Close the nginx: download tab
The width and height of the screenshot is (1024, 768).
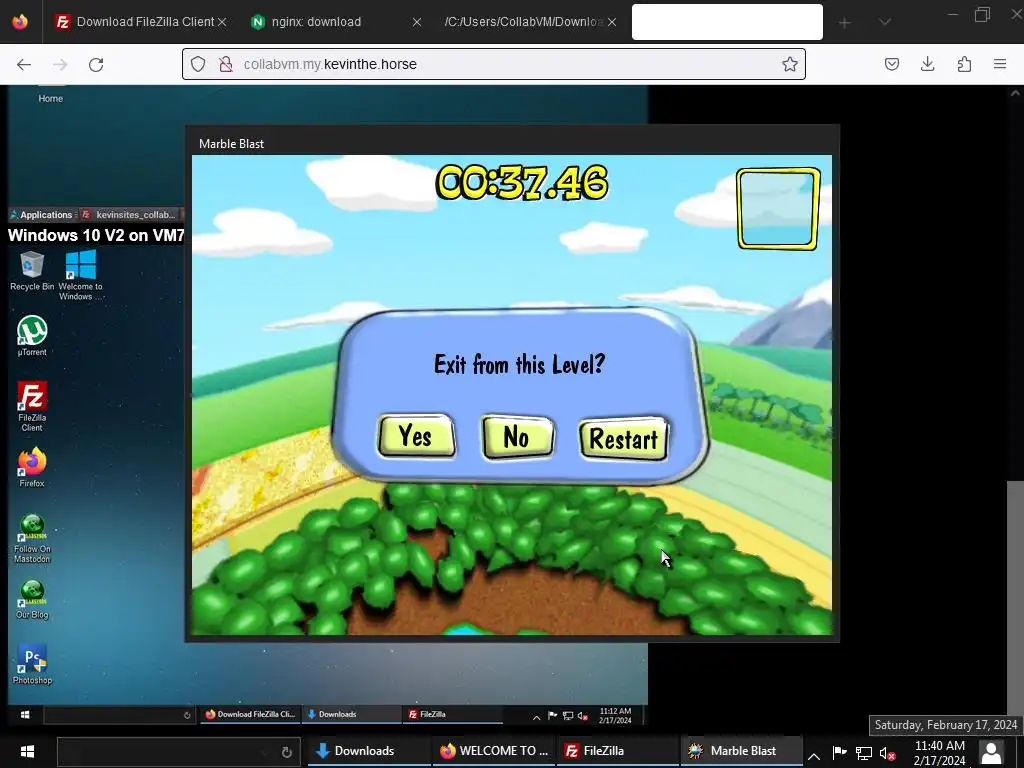(417, 22)
